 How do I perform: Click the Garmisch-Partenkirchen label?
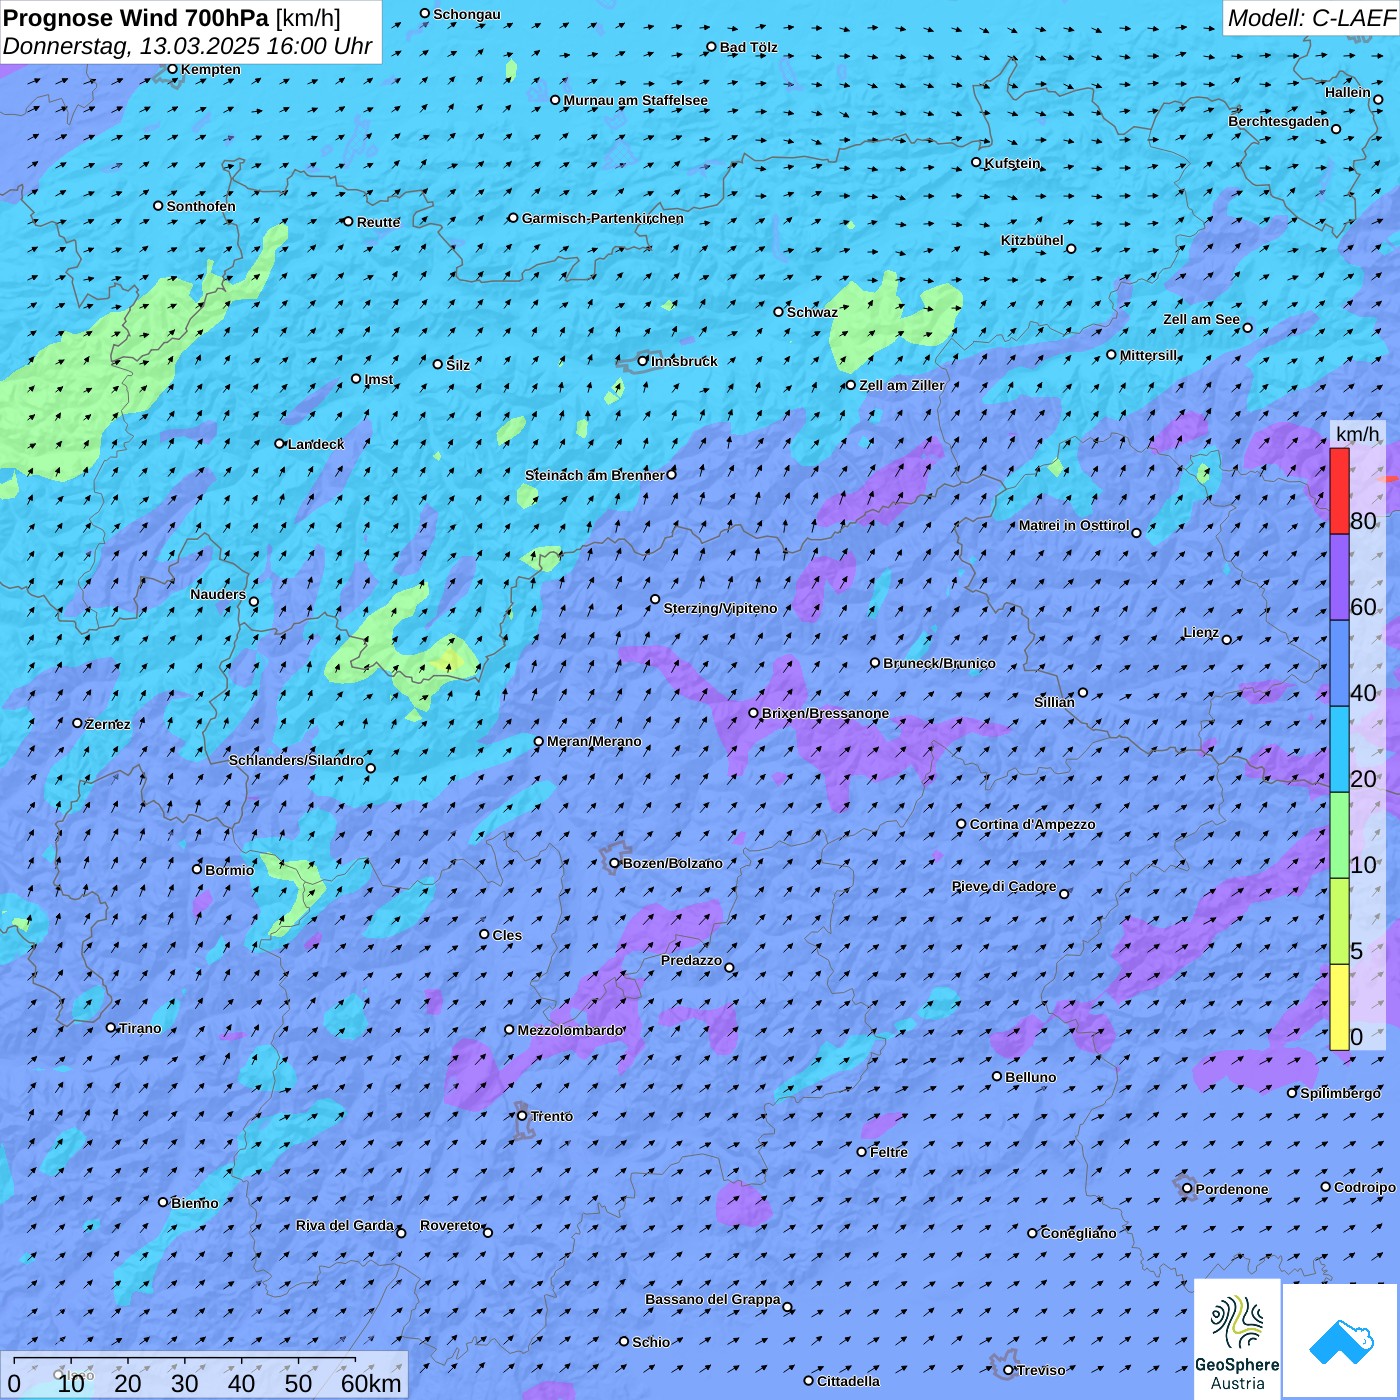point(603,218)
